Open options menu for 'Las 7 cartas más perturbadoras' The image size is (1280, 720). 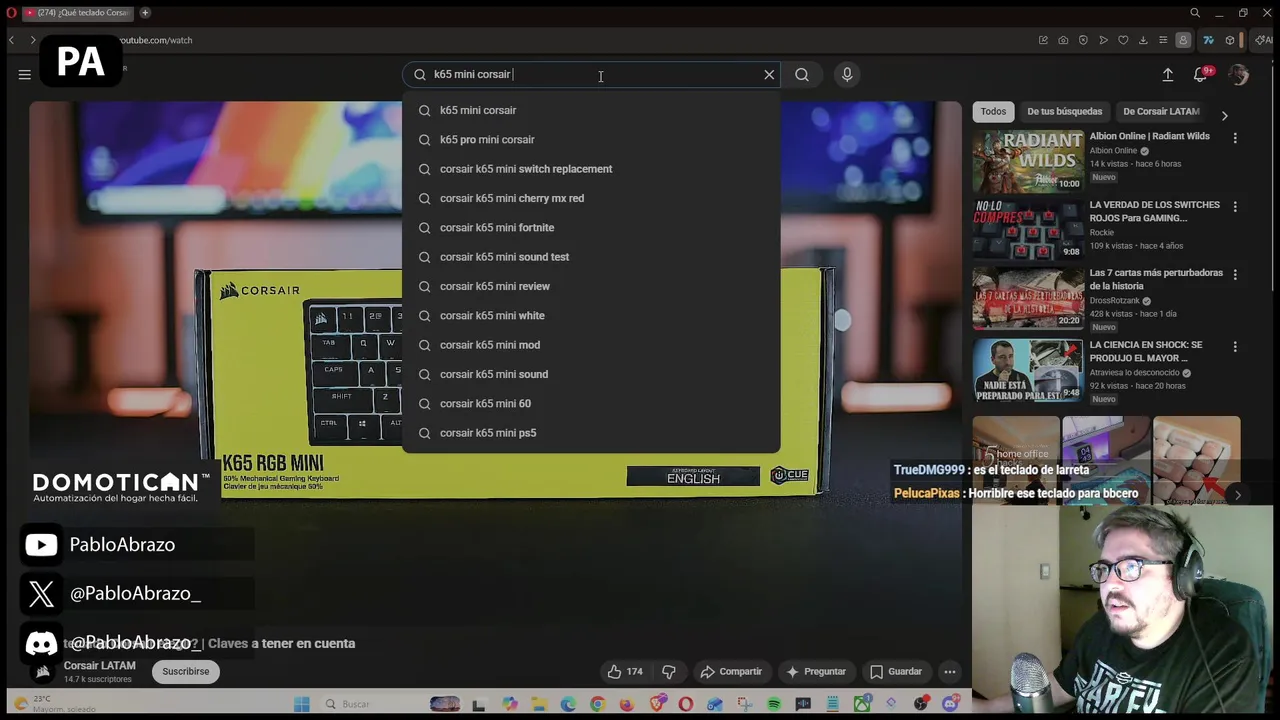coord(1235,275)
